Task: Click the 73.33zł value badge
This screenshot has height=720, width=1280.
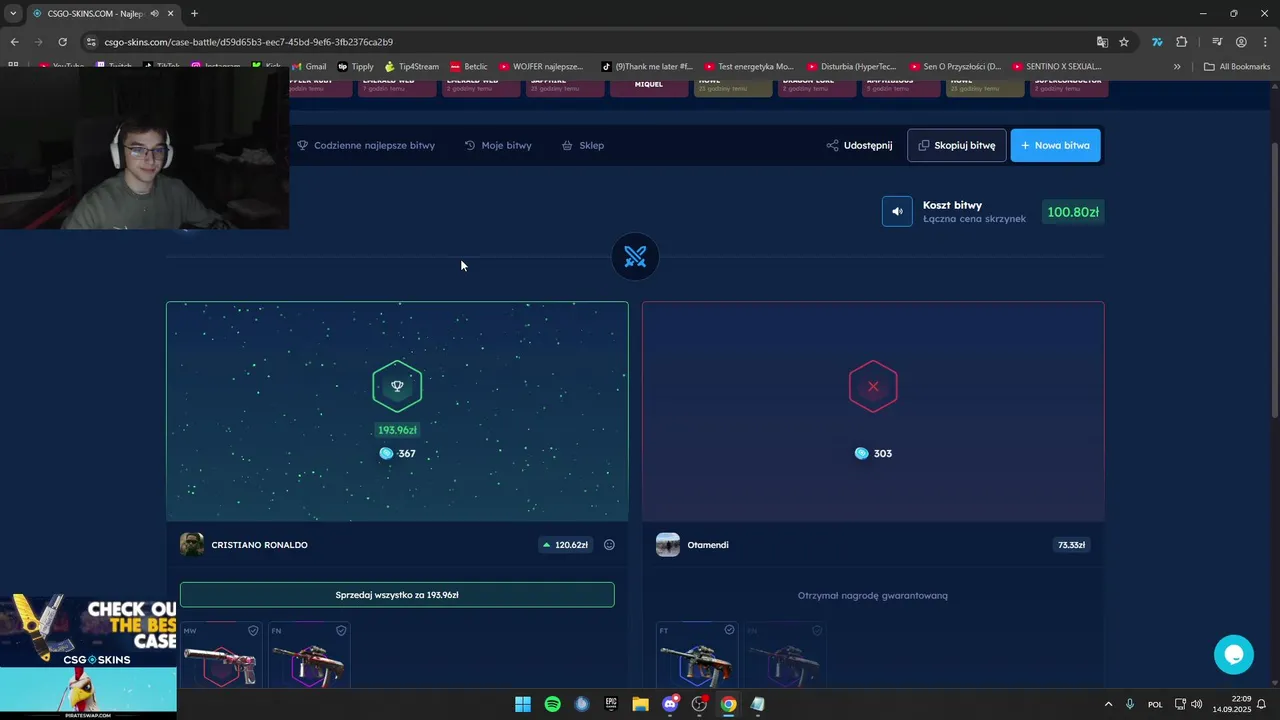Action: (1071, 545)
